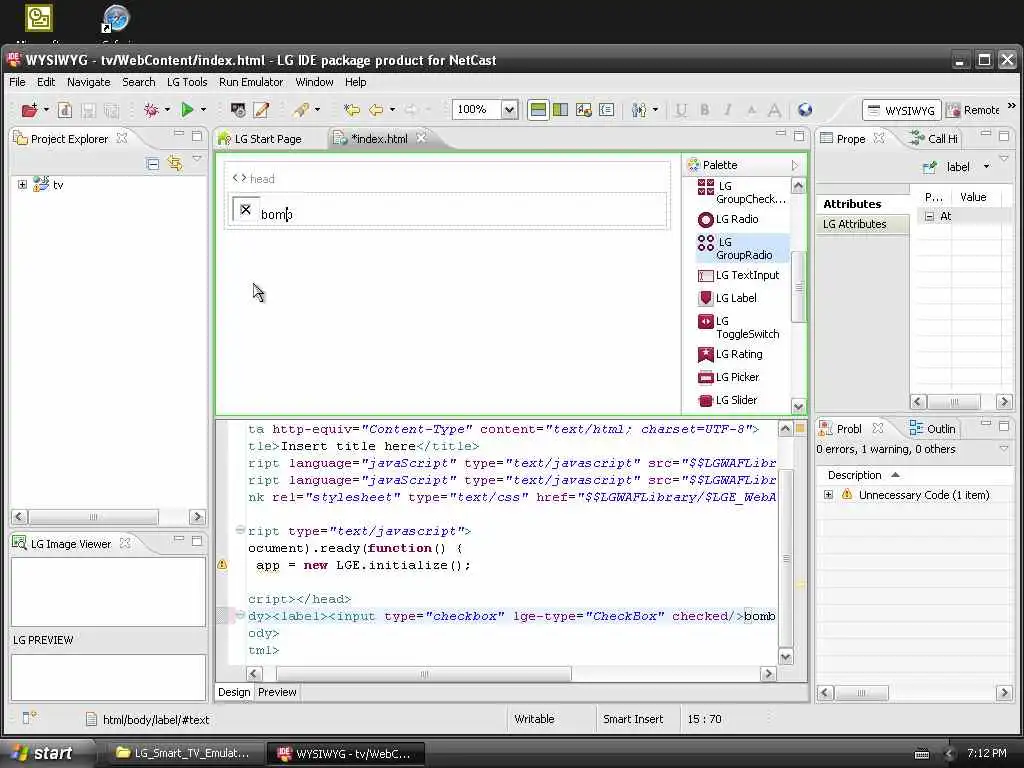The image size is (1024, 768).
Task: Click the pencil edit tool icon
Action: tap(261, 110)
